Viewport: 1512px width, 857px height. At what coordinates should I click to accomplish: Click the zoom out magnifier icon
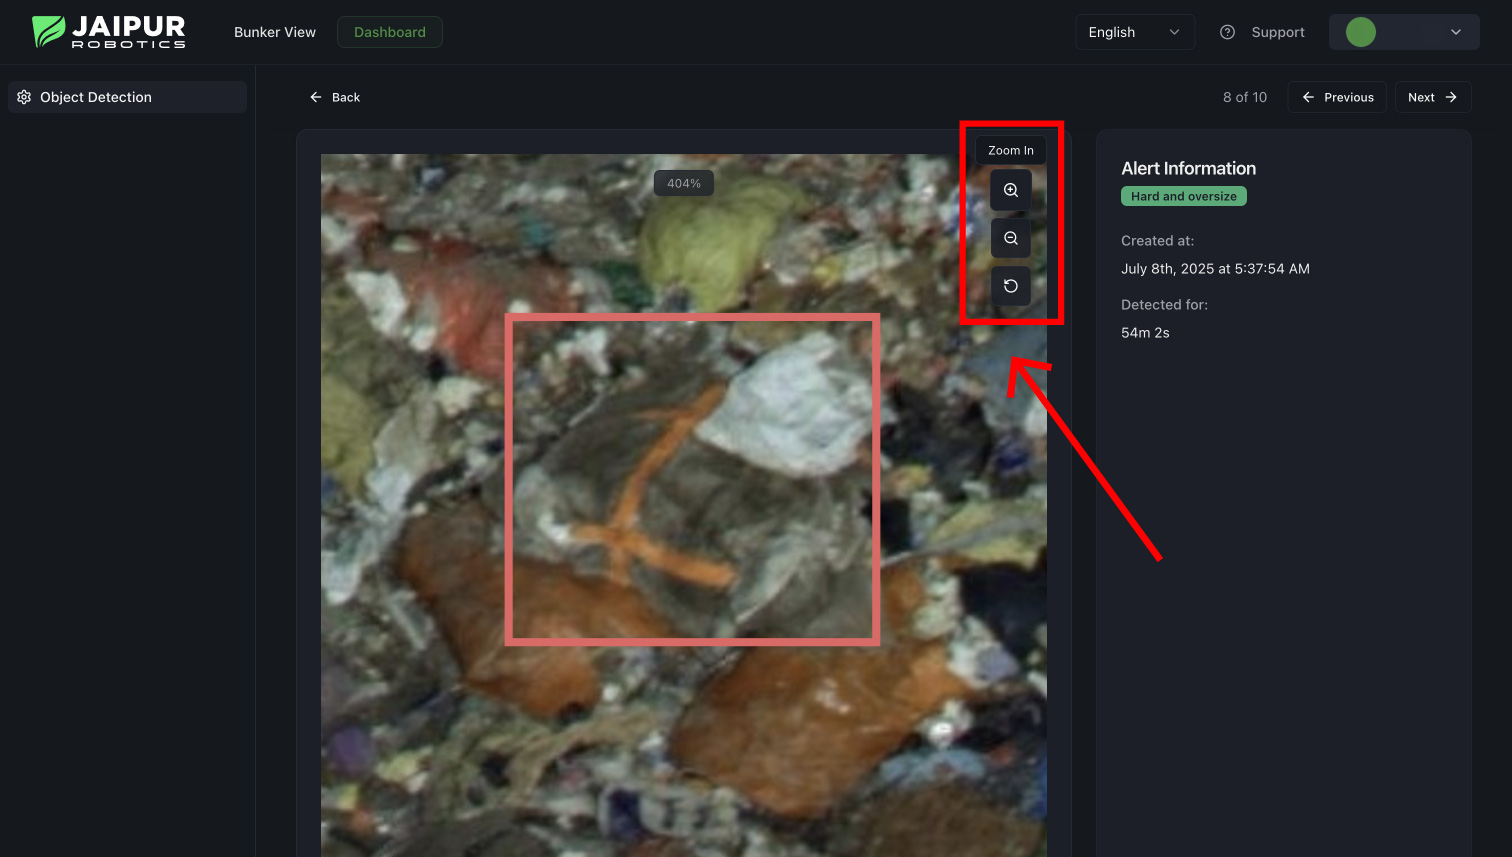pos(1011,238)
